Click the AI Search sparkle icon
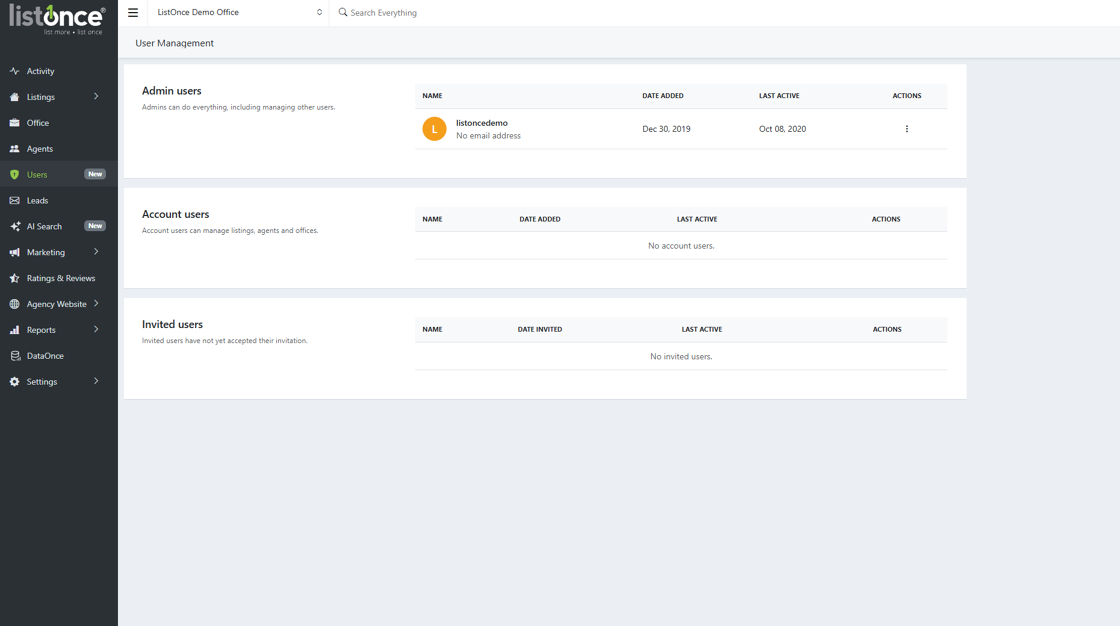The width and height of the screenshot is (1120, 626). [x=14, y=226]
